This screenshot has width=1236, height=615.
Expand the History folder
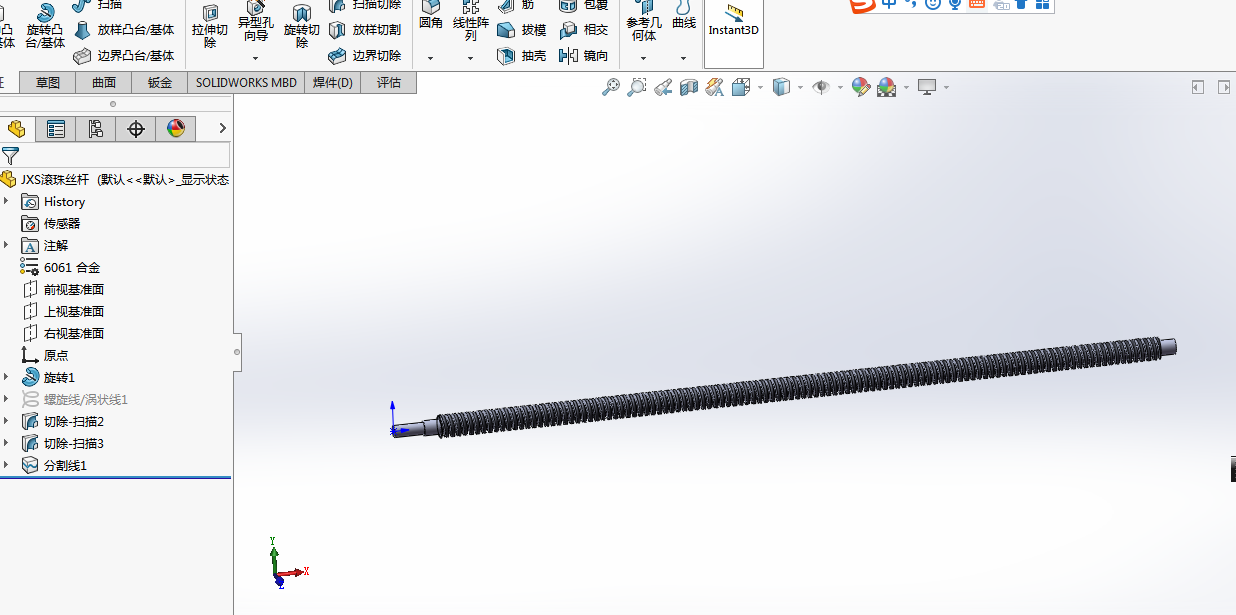click(x=6, y=201)
